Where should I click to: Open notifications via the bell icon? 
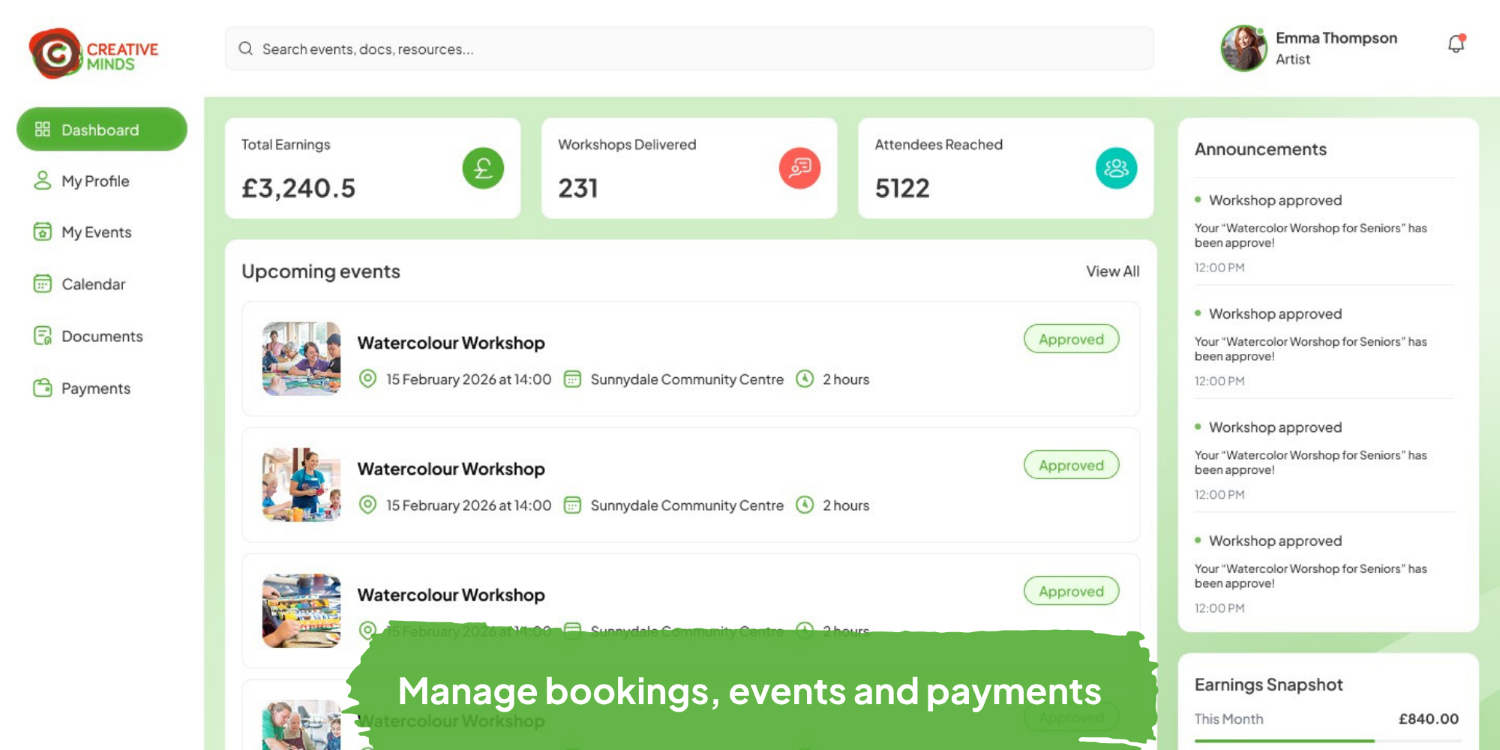(1456, 44)
